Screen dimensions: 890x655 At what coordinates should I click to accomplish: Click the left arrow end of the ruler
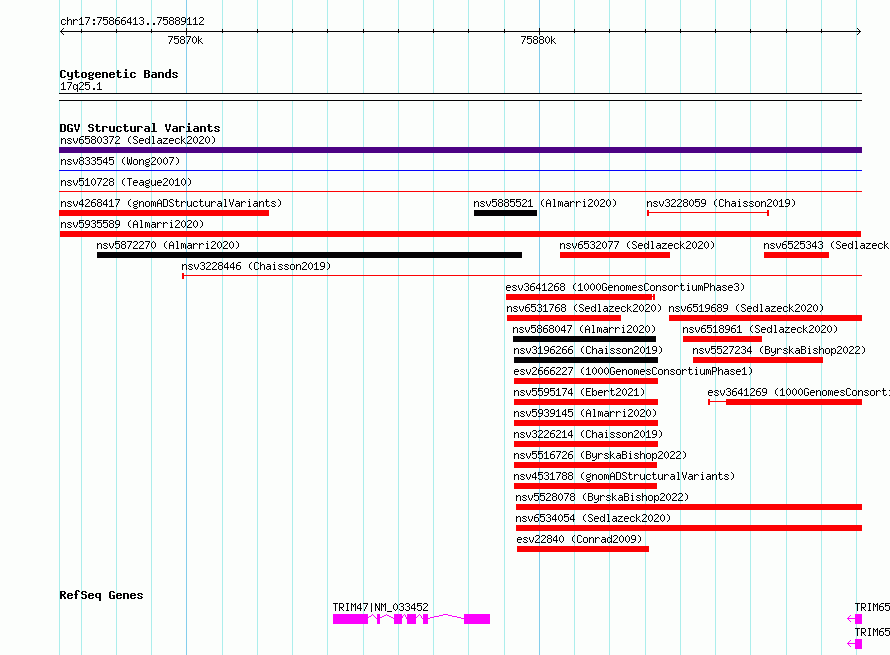point(62,31)
